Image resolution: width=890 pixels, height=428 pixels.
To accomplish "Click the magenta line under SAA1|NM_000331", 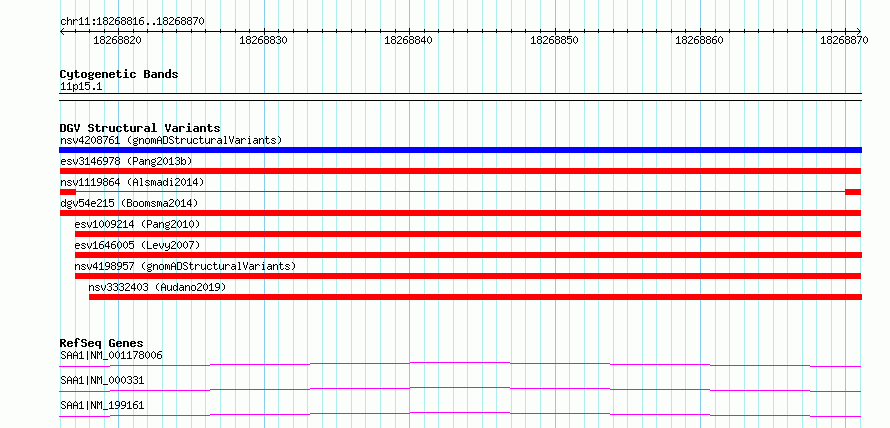I will [460, 389].
